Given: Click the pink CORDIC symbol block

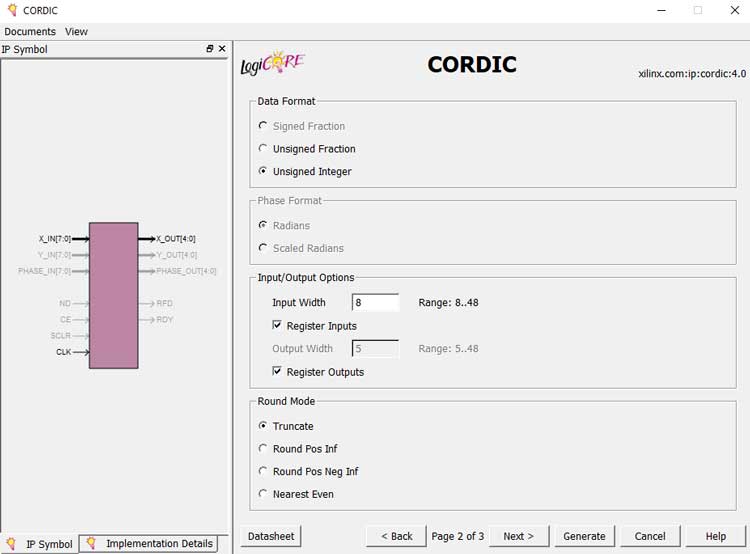Looking at the screenshot, I should tap(114, 295).
